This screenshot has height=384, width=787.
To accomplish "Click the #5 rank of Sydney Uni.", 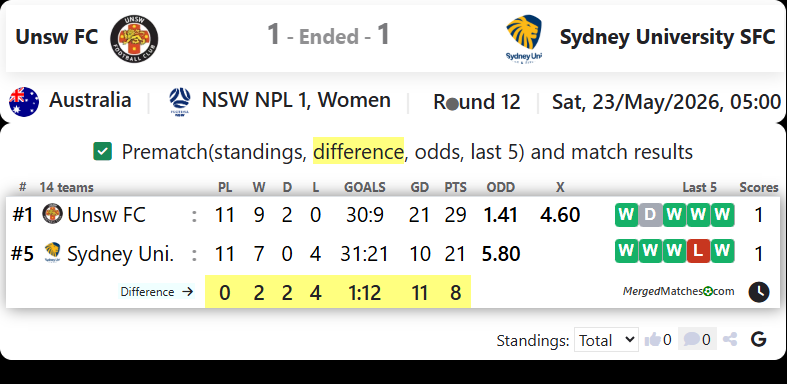I will (23, 253).
